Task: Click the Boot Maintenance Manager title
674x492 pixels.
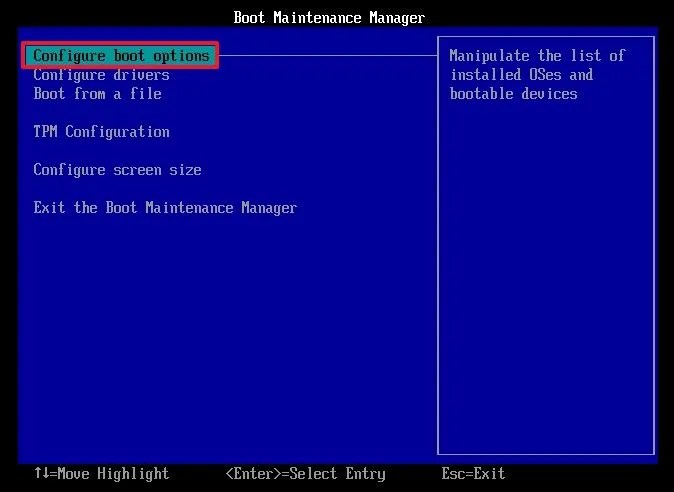Action: (329, 18)
